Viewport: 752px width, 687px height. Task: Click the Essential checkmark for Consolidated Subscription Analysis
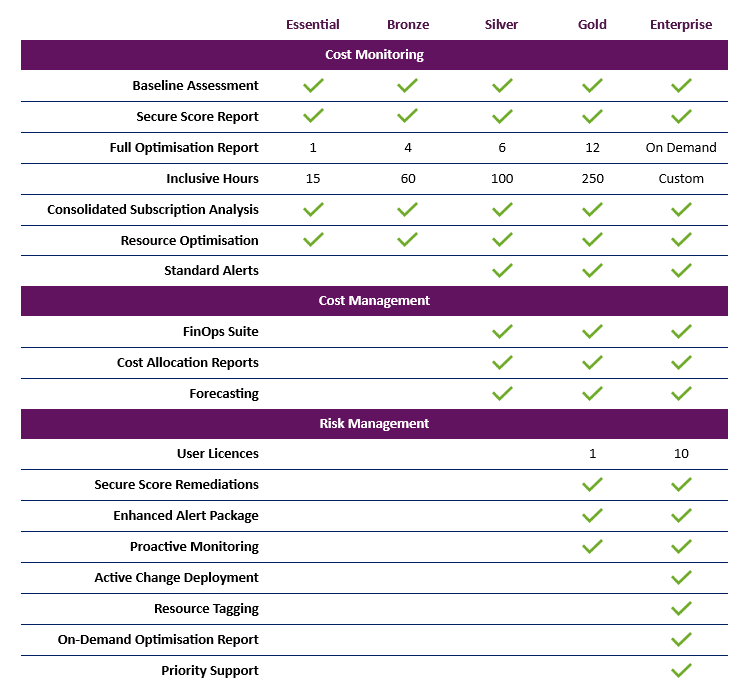(x=313, y=210)
